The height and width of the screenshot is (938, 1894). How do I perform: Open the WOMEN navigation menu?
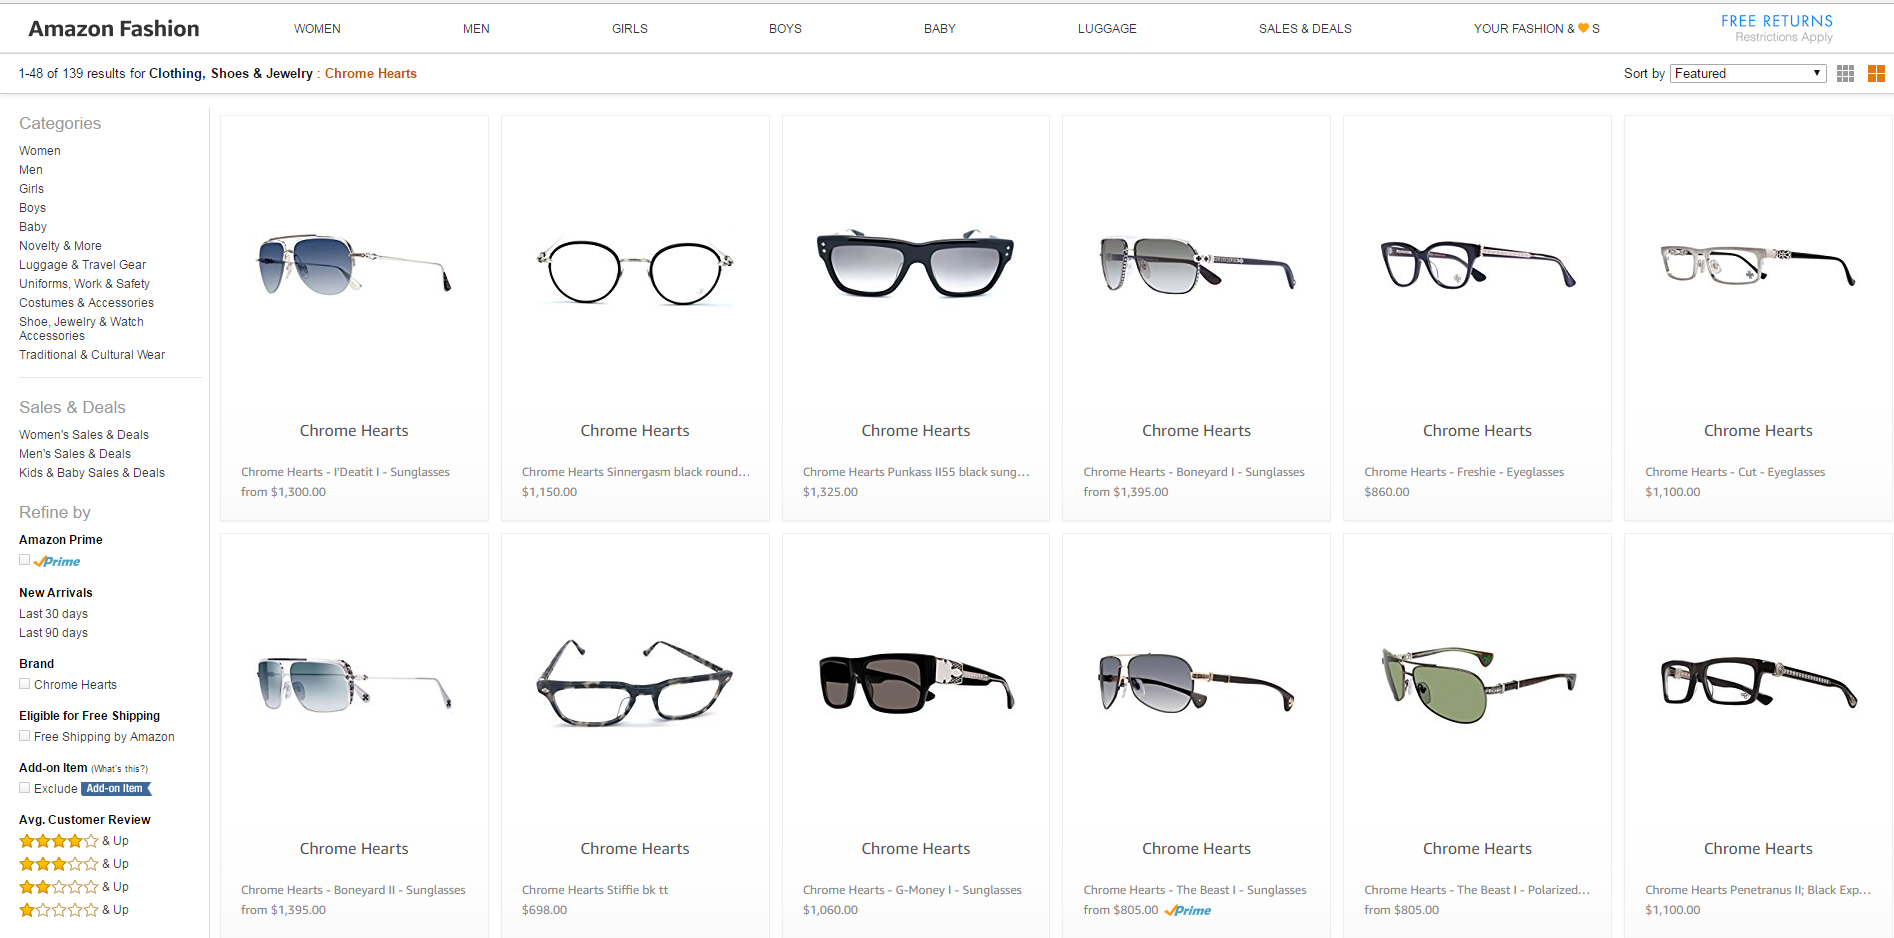pos(317,29)
